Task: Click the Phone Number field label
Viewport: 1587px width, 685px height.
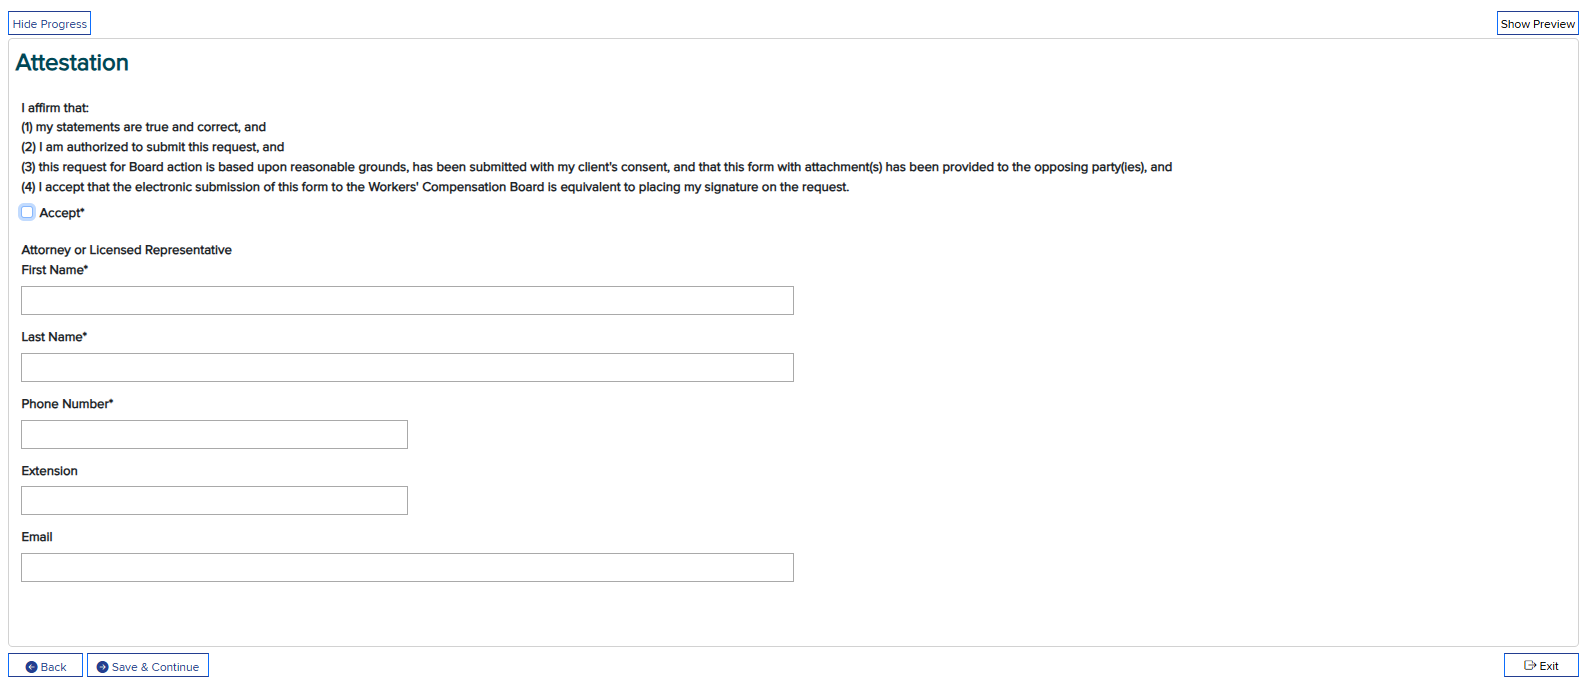Action: [67, 404]
